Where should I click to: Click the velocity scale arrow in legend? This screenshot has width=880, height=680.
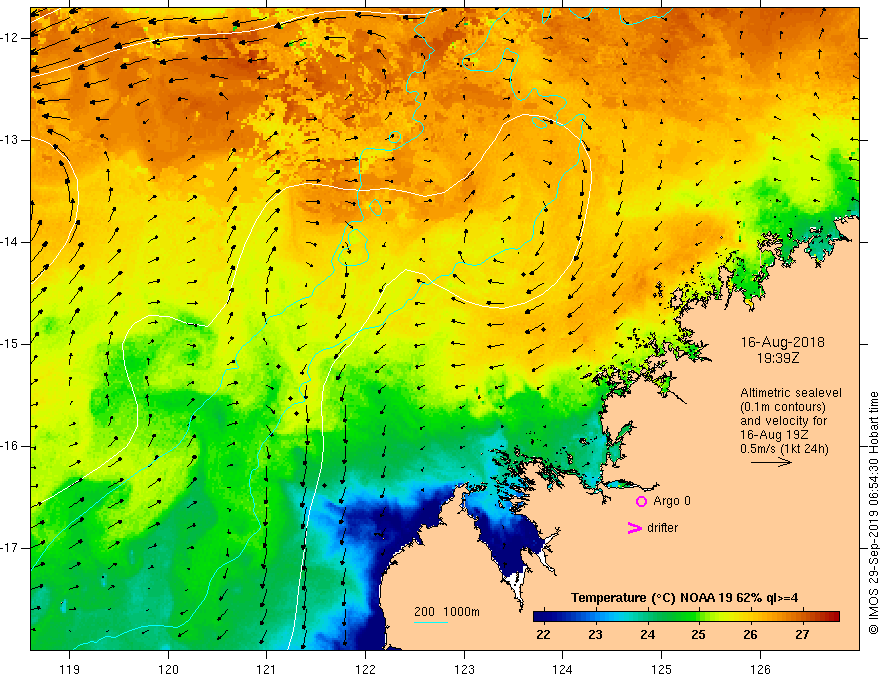point(771,462)
